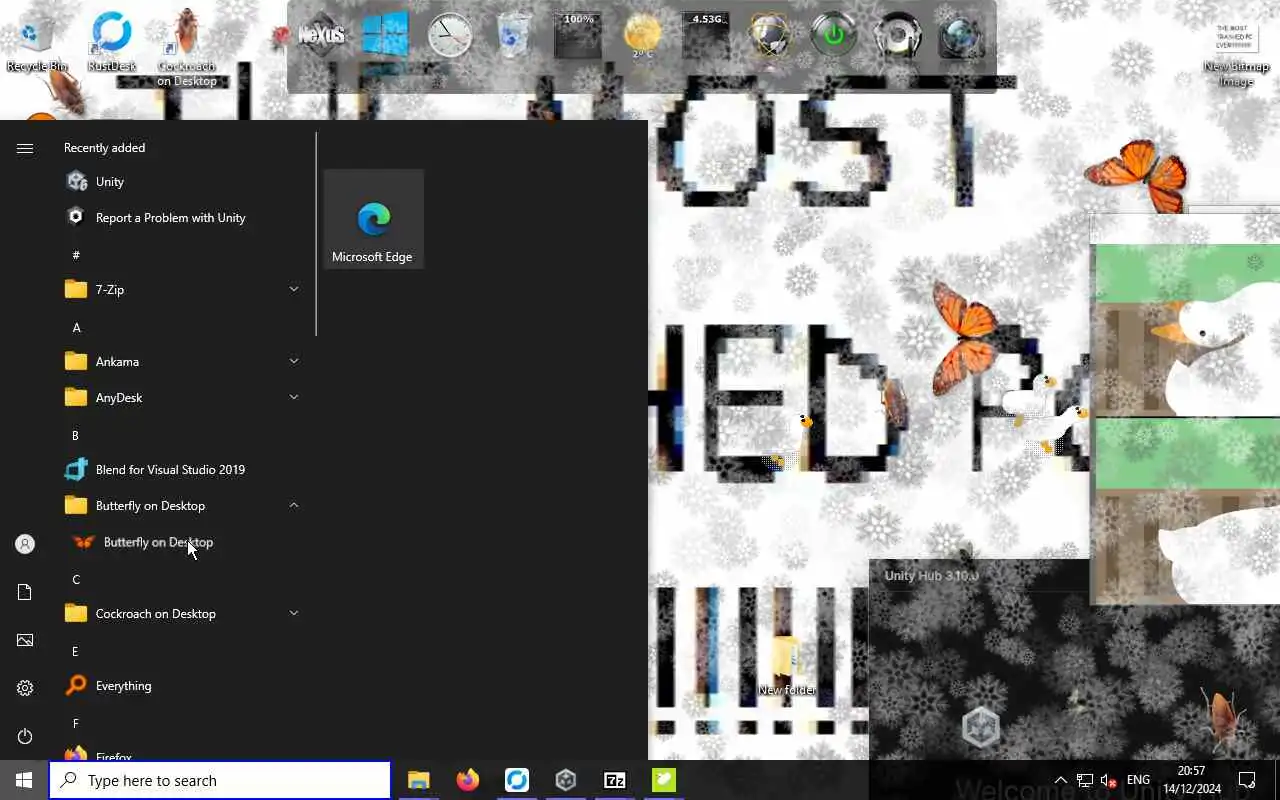Switch to Unity Hub on the taskbar
The width and height of the screenshot is (1280, 800).
tap(566, 780)
